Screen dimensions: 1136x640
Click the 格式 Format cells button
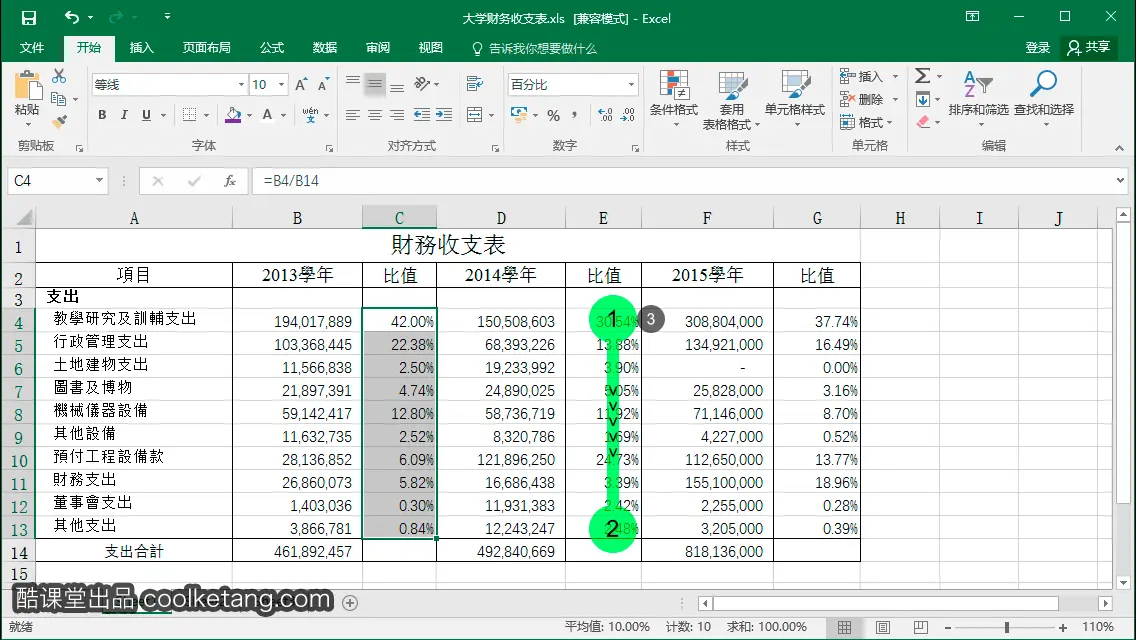pos(867,122)
